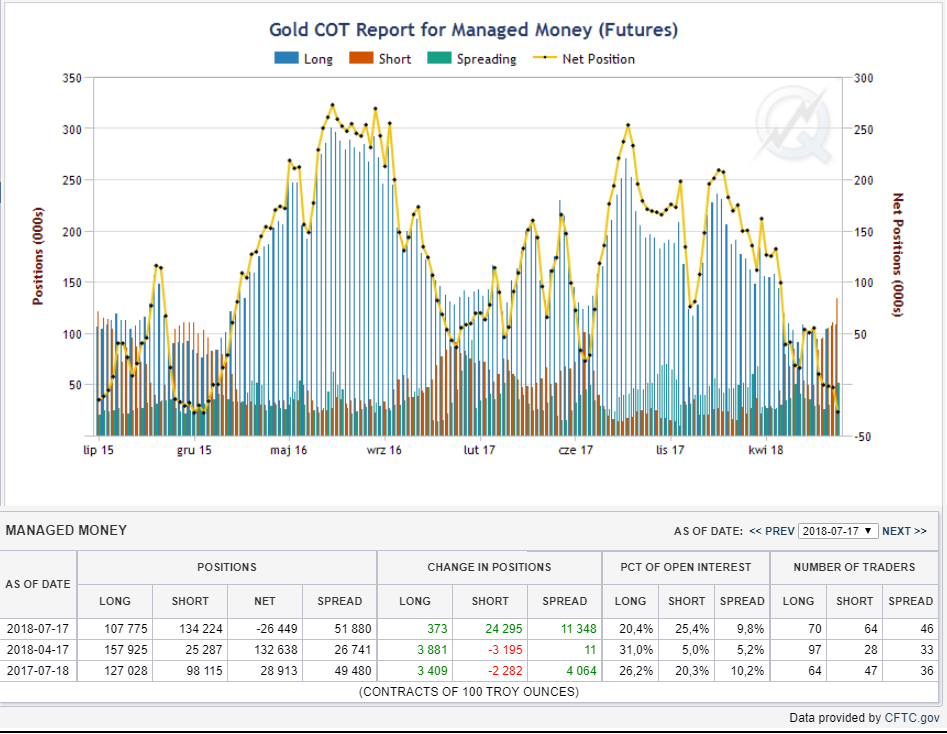
Task: Select the net position value -26 449
Action: (277, 629)
